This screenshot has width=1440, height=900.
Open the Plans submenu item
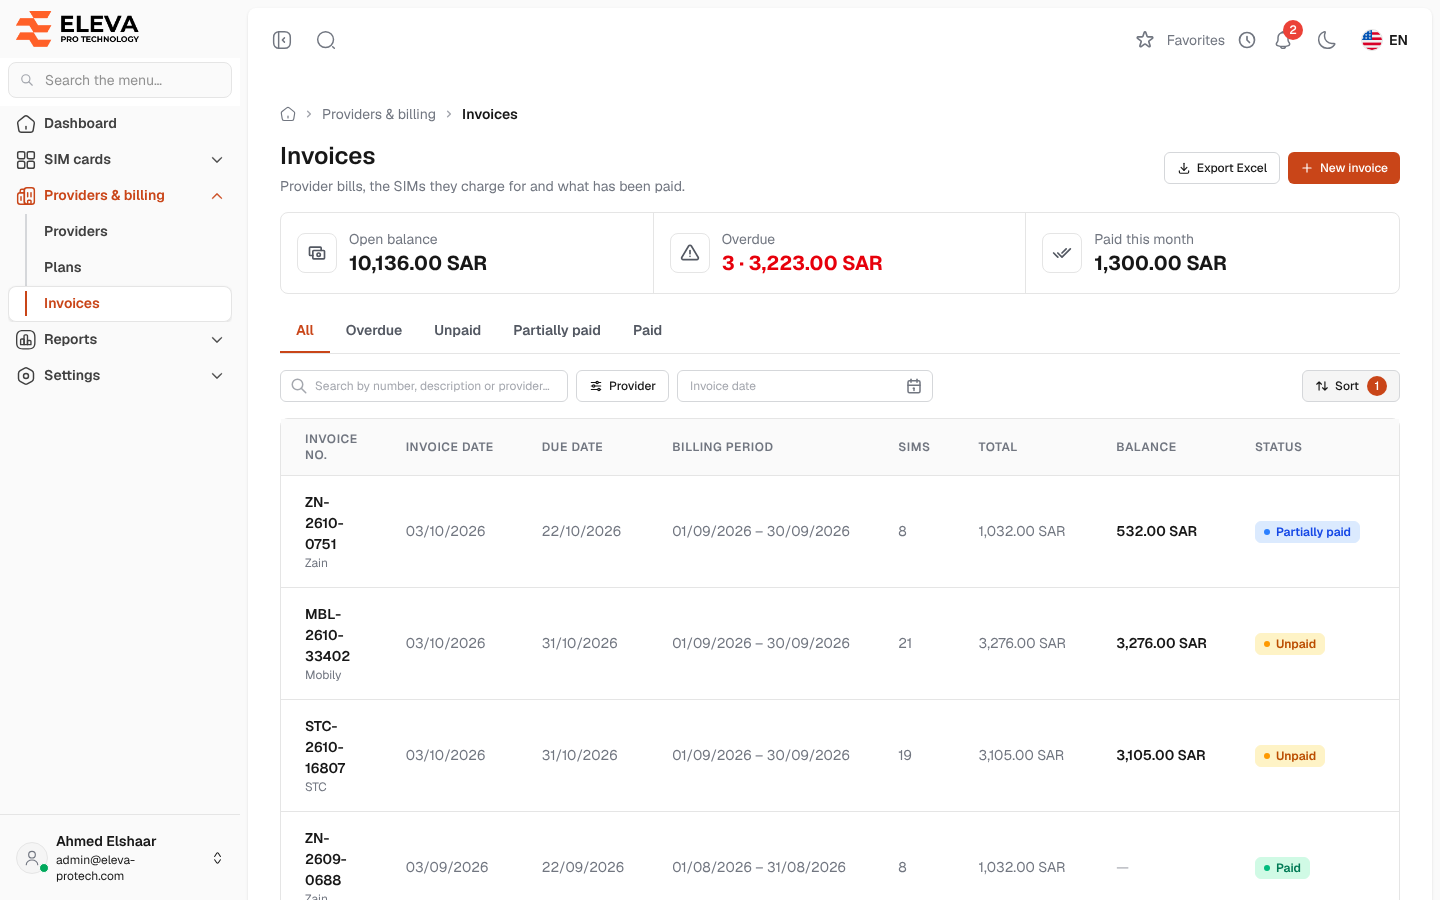point(120,267)
